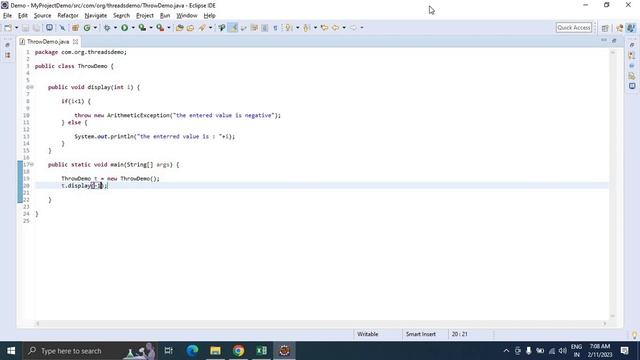Viewport: 640px width, 360px height.
Task: Open the Search menu
Action: [121, 16]
